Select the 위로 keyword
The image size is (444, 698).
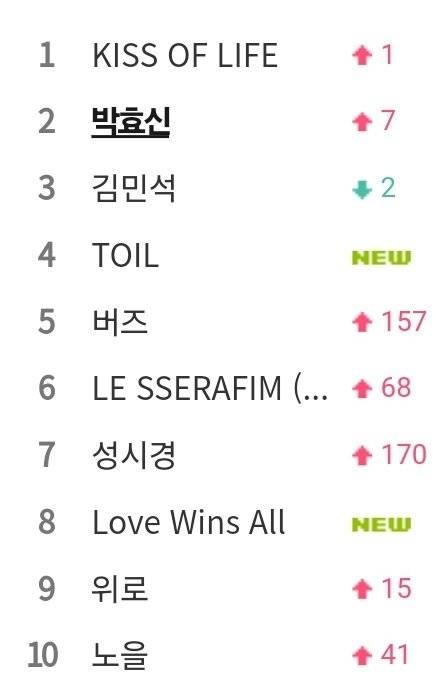(x=119, y=588)
